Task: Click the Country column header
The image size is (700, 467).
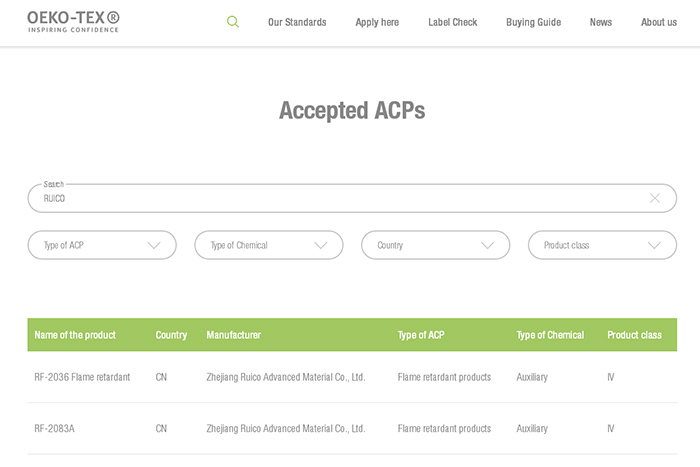Action: pos(171,335)
